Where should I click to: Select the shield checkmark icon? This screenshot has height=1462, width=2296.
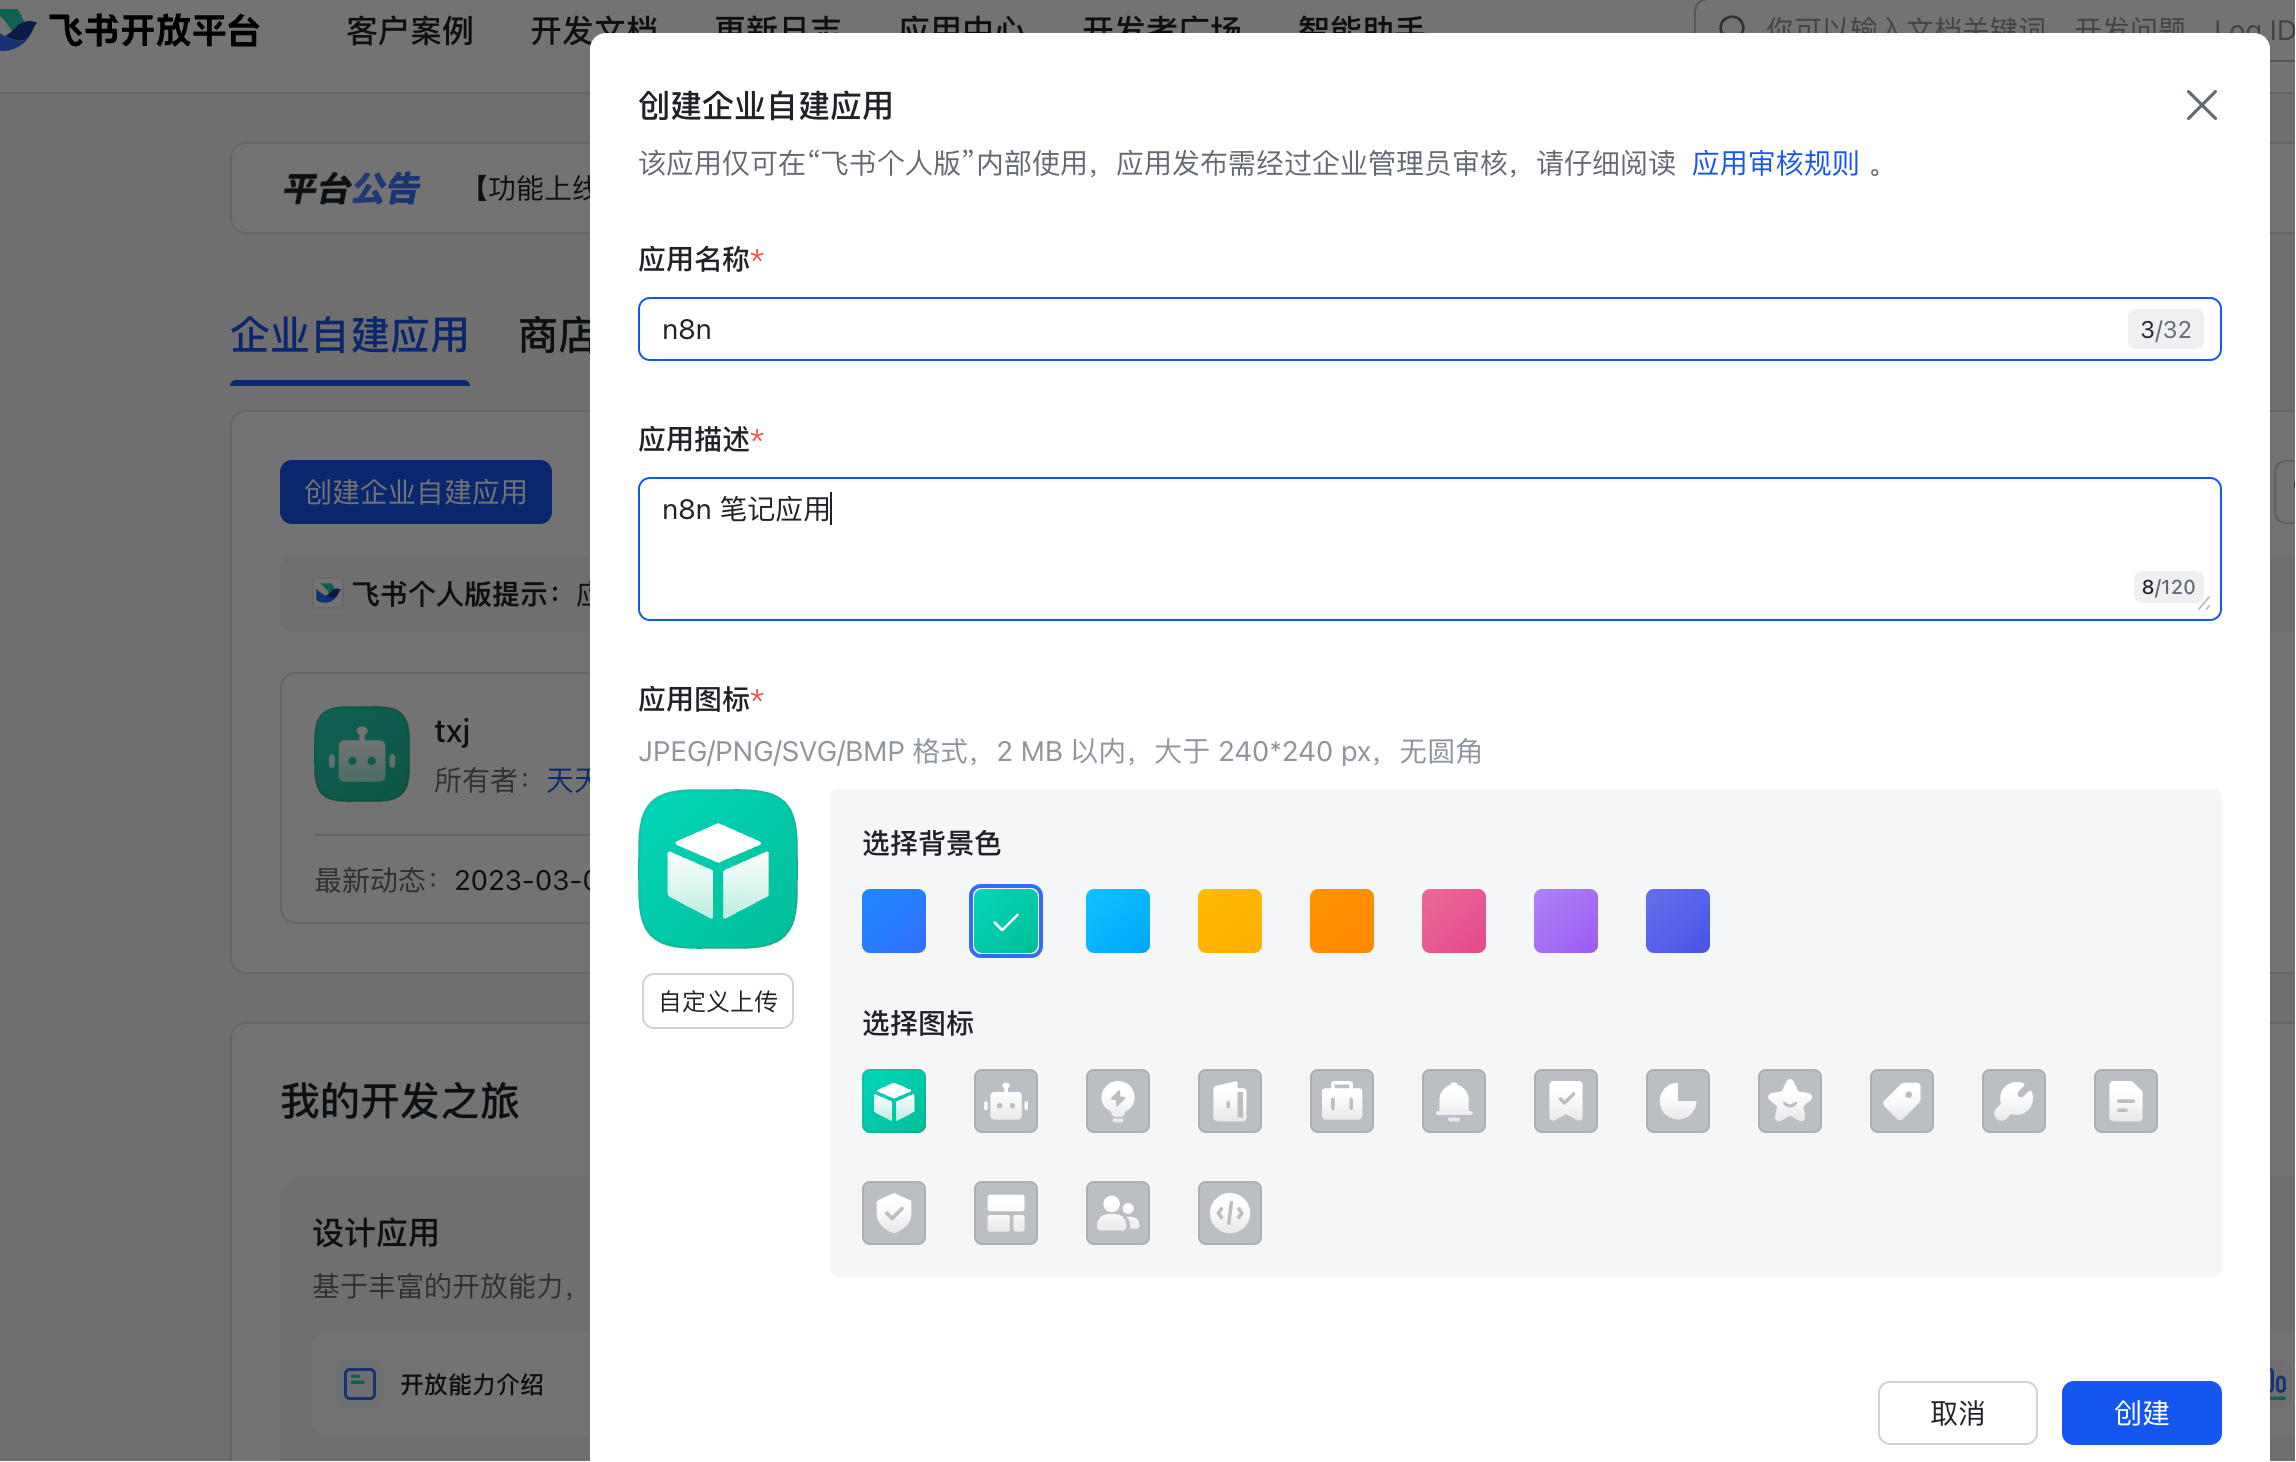coord(893,1213)
